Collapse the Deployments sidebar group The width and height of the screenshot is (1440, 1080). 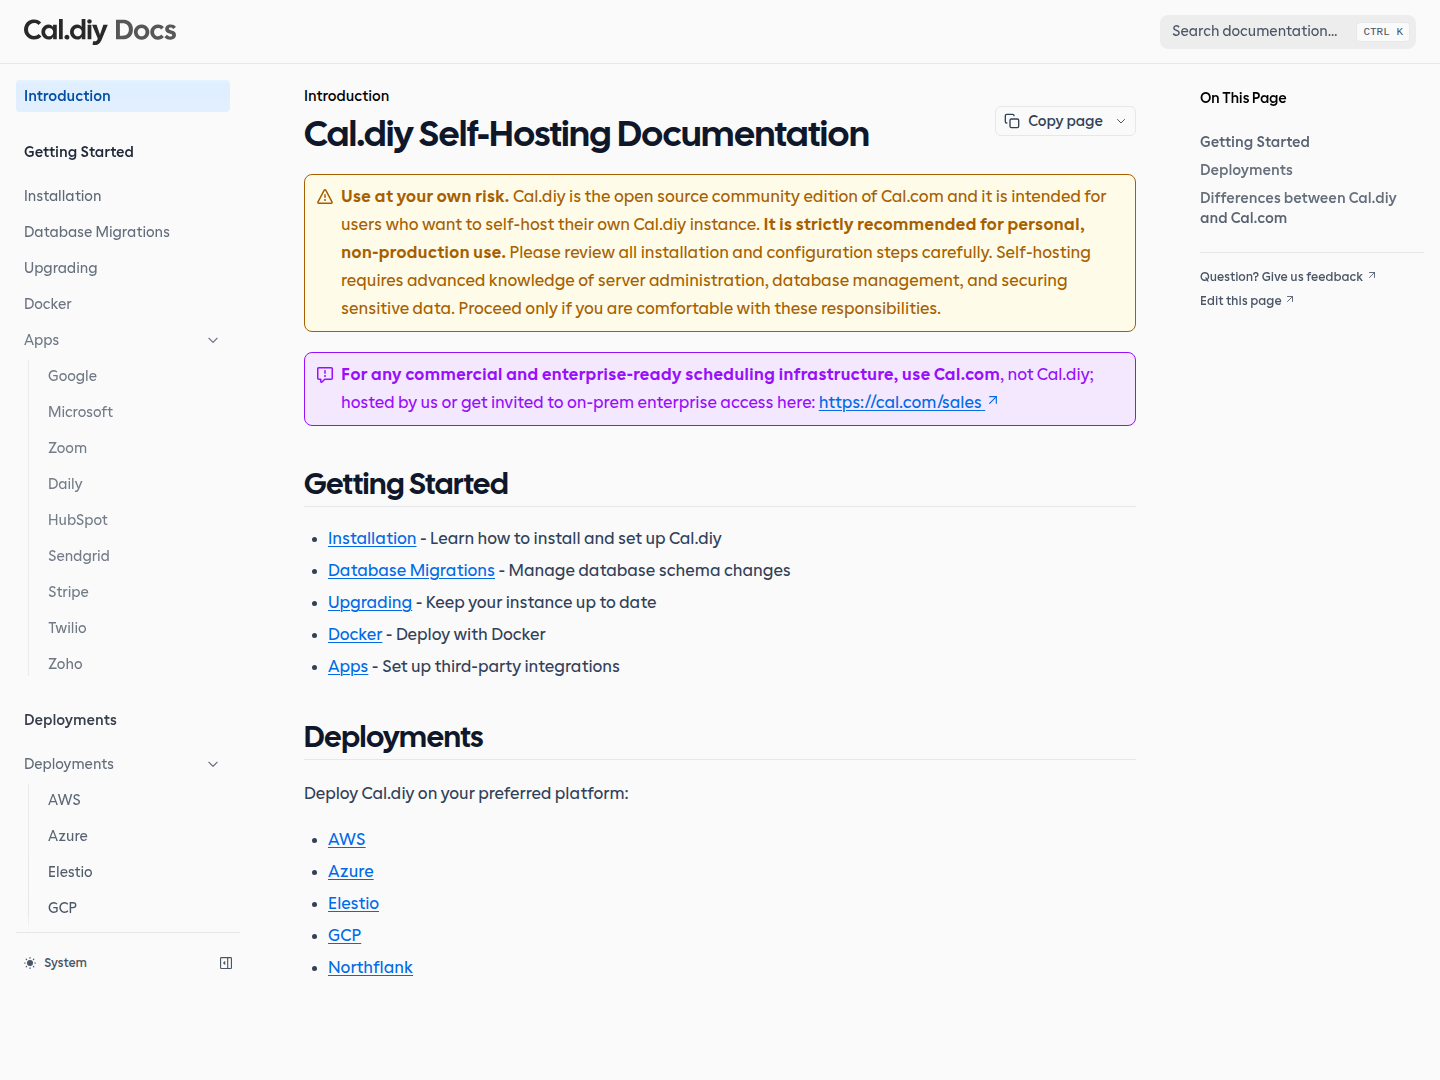click(213, 764)
